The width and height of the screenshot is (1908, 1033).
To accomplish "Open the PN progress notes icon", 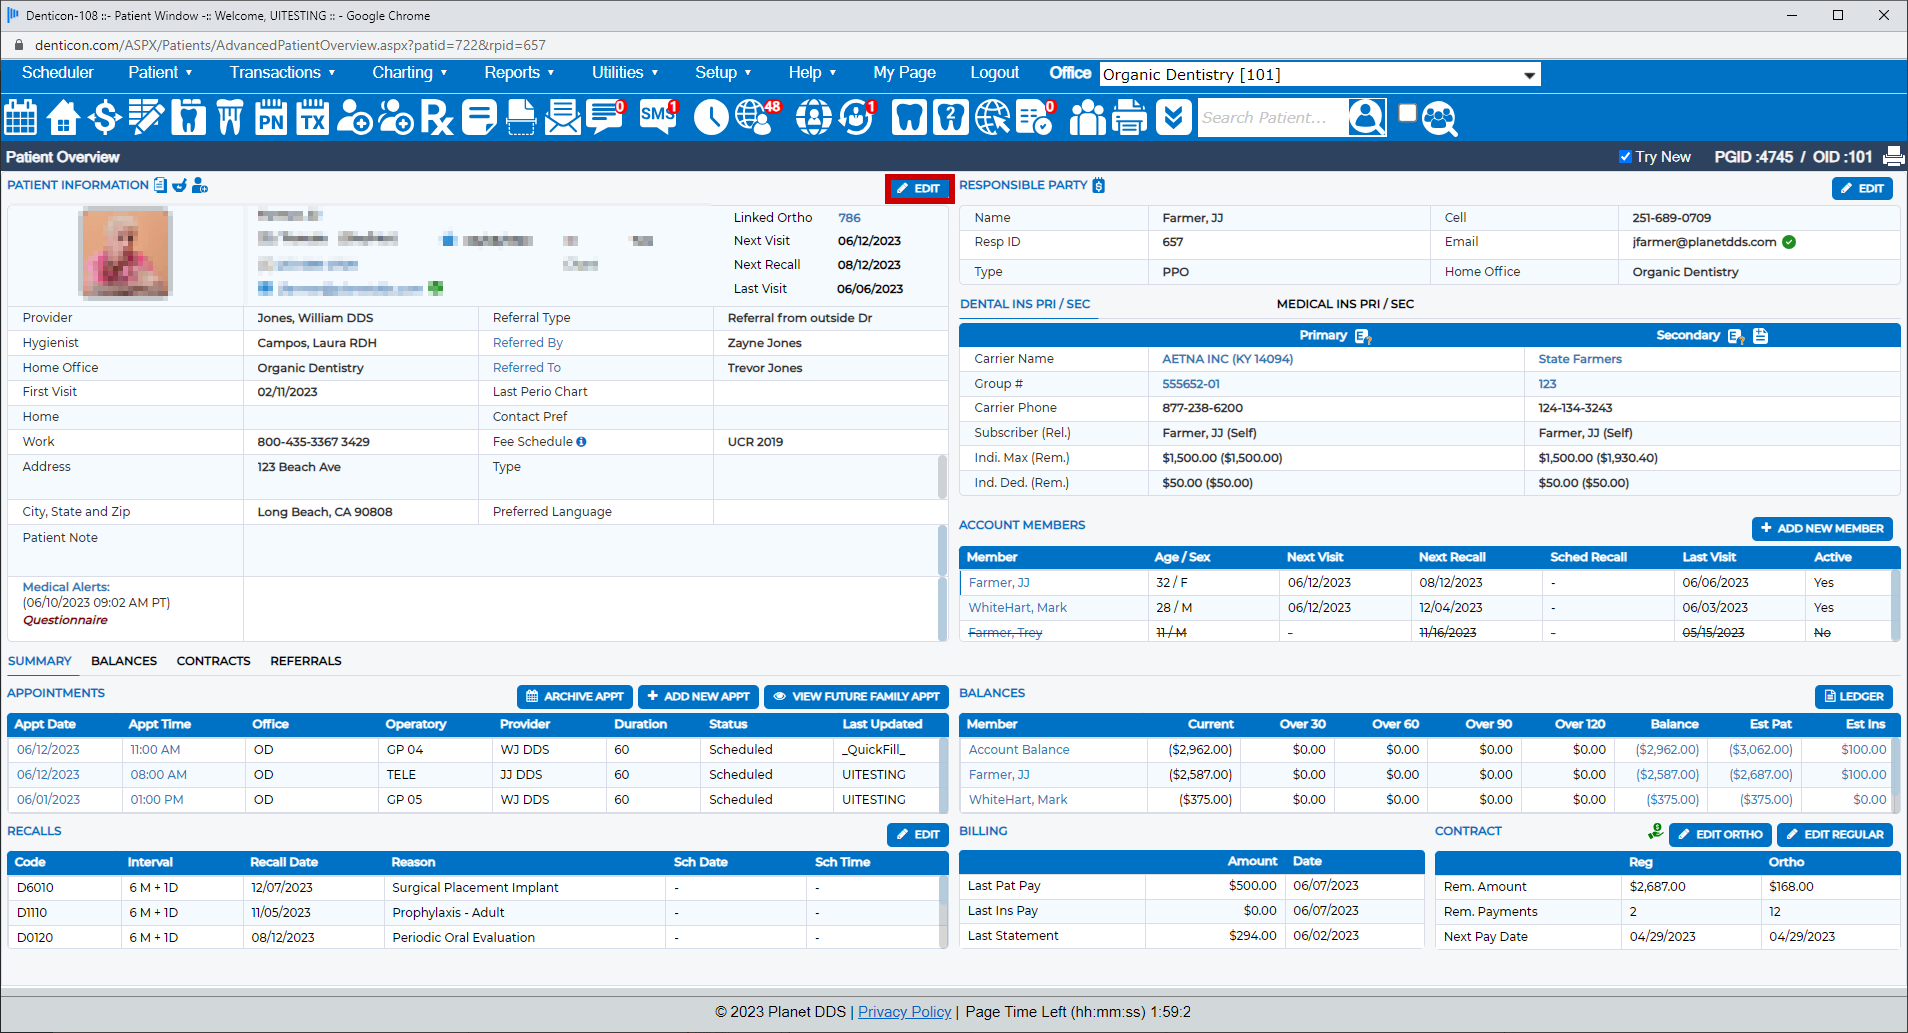I will [x=271, y=117].
